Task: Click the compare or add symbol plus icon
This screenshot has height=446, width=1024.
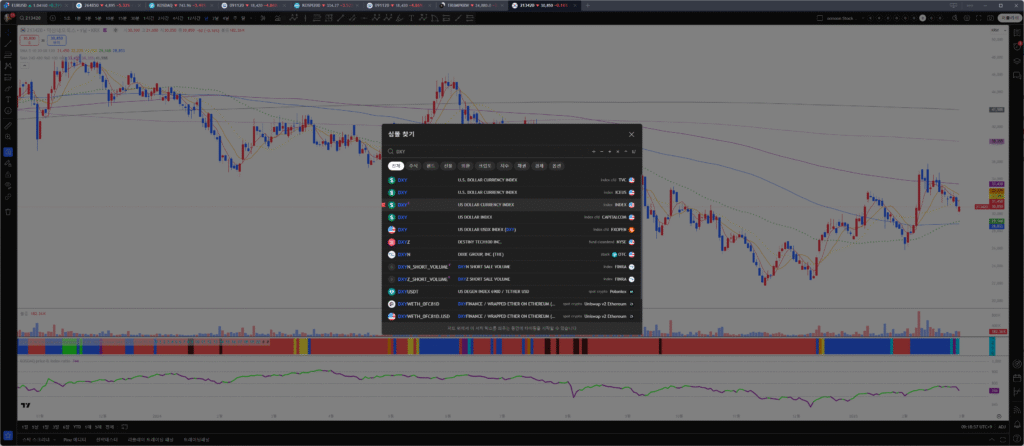Action: click(54, 18)
